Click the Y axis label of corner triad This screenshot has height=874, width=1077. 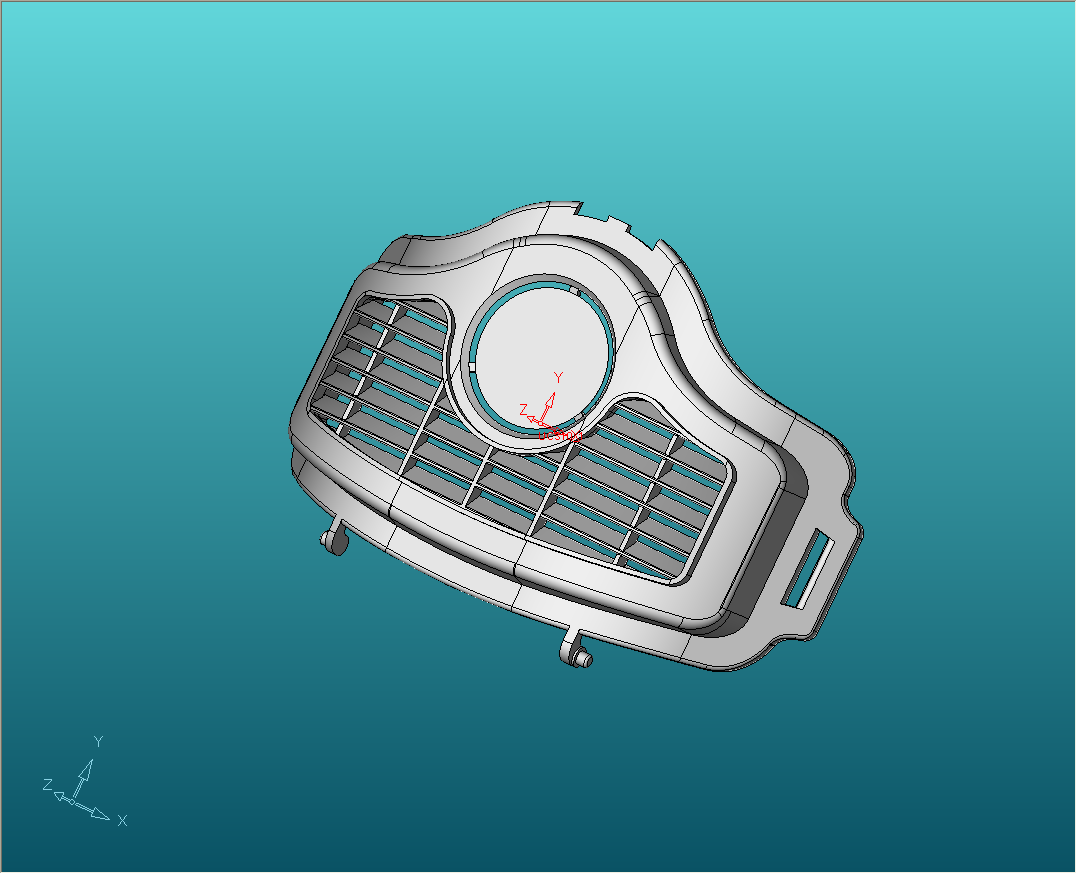click(98, 742)
